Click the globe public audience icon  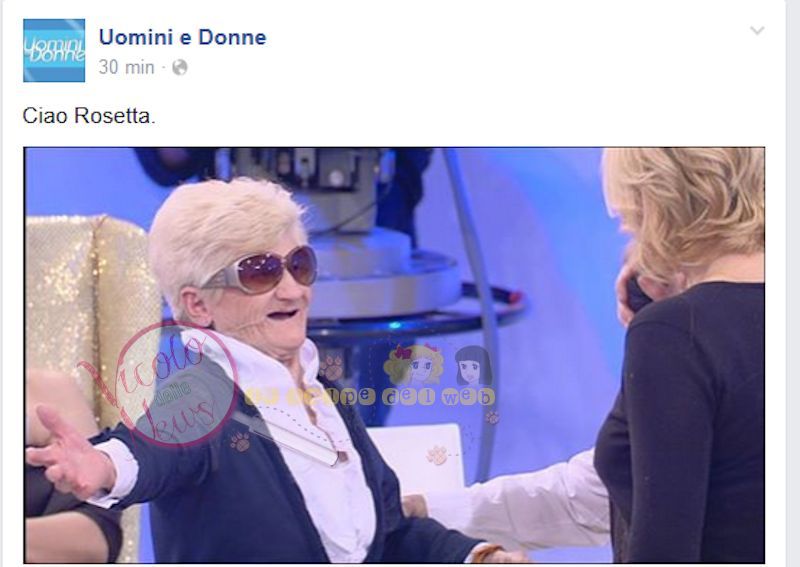tap(180, 67)
